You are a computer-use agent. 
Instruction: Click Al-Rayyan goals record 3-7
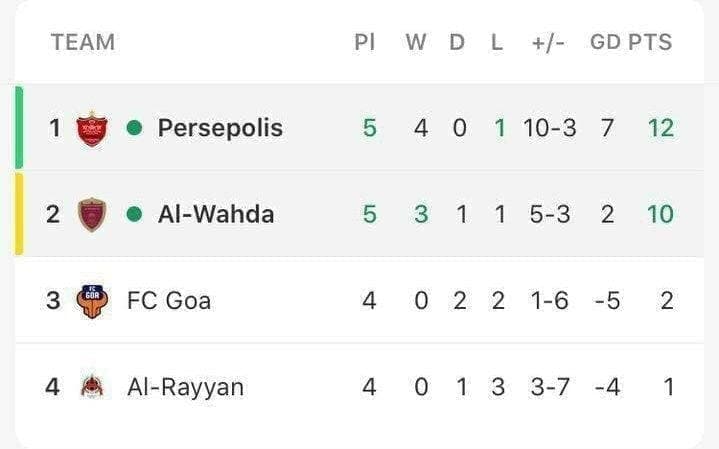(x=550, y=387)
